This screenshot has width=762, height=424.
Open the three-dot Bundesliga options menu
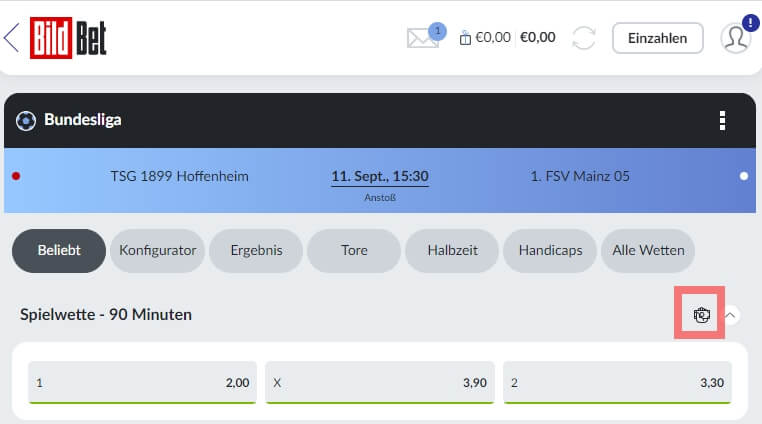[722, 121]
